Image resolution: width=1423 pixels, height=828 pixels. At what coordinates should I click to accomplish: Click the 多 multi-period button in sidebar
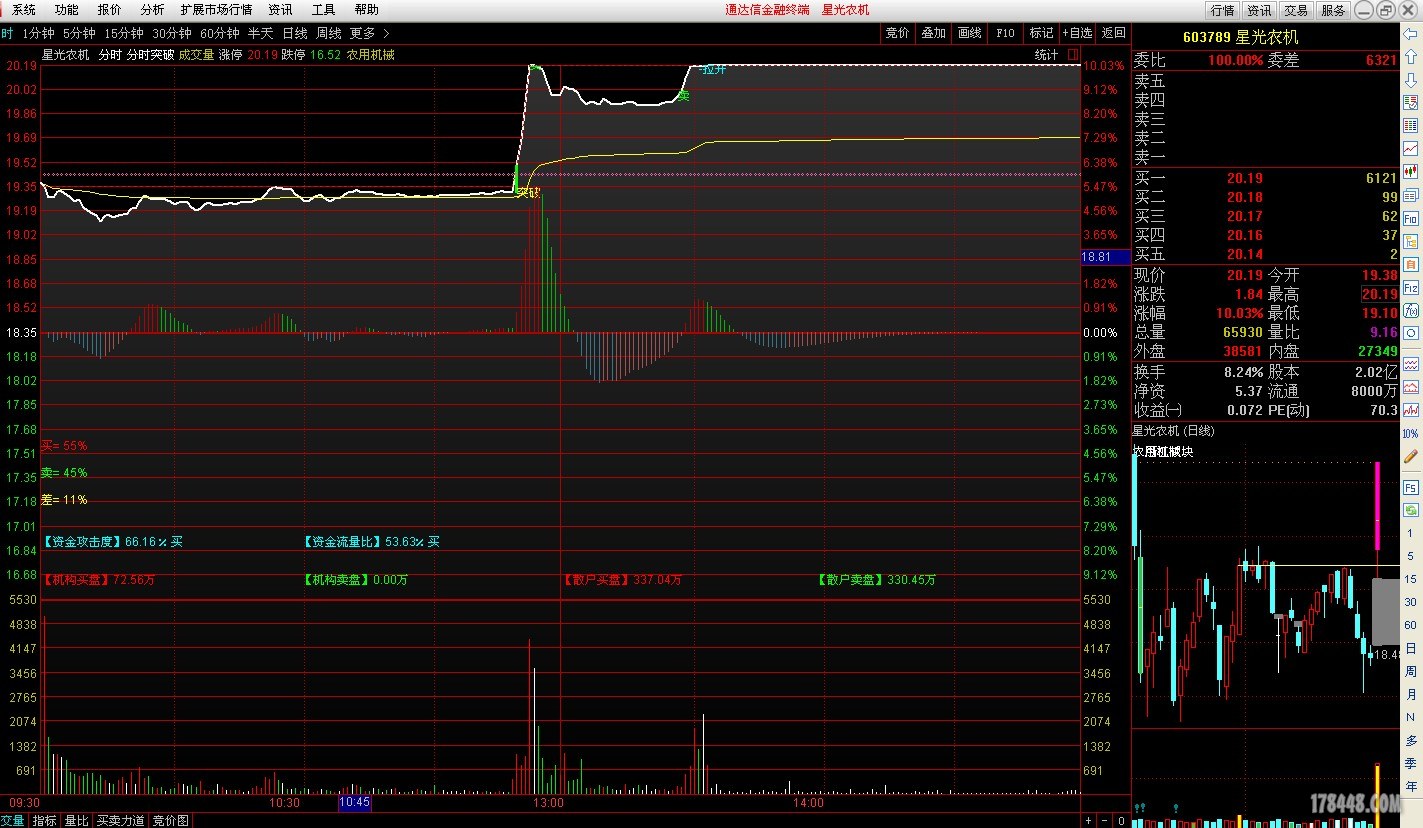[1410, 740]
